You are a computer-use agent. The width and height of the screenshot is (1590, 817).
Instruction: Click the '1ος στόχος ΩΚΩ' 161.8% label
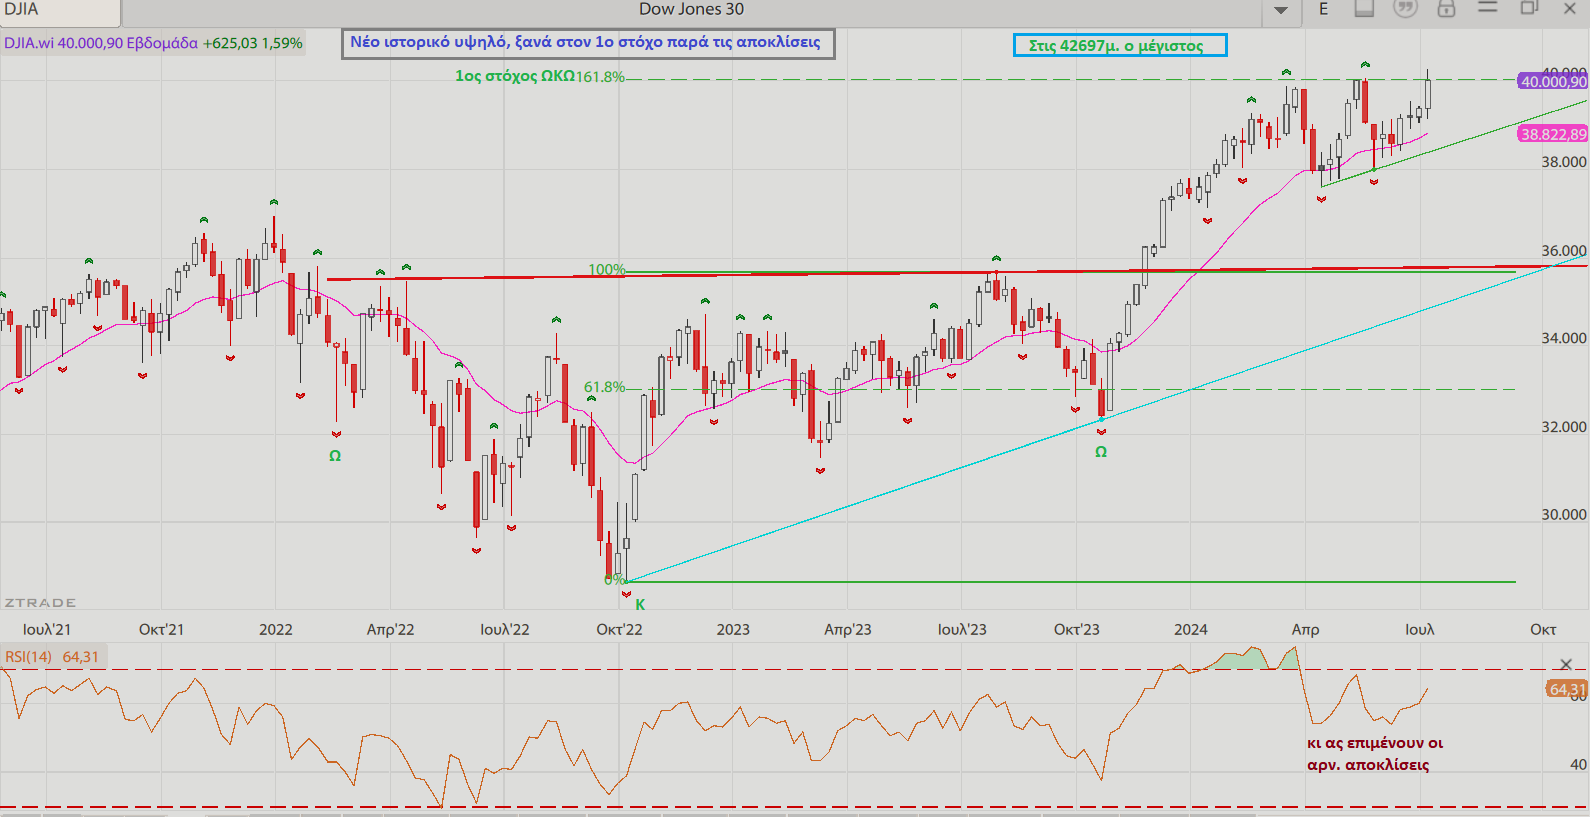540,76
